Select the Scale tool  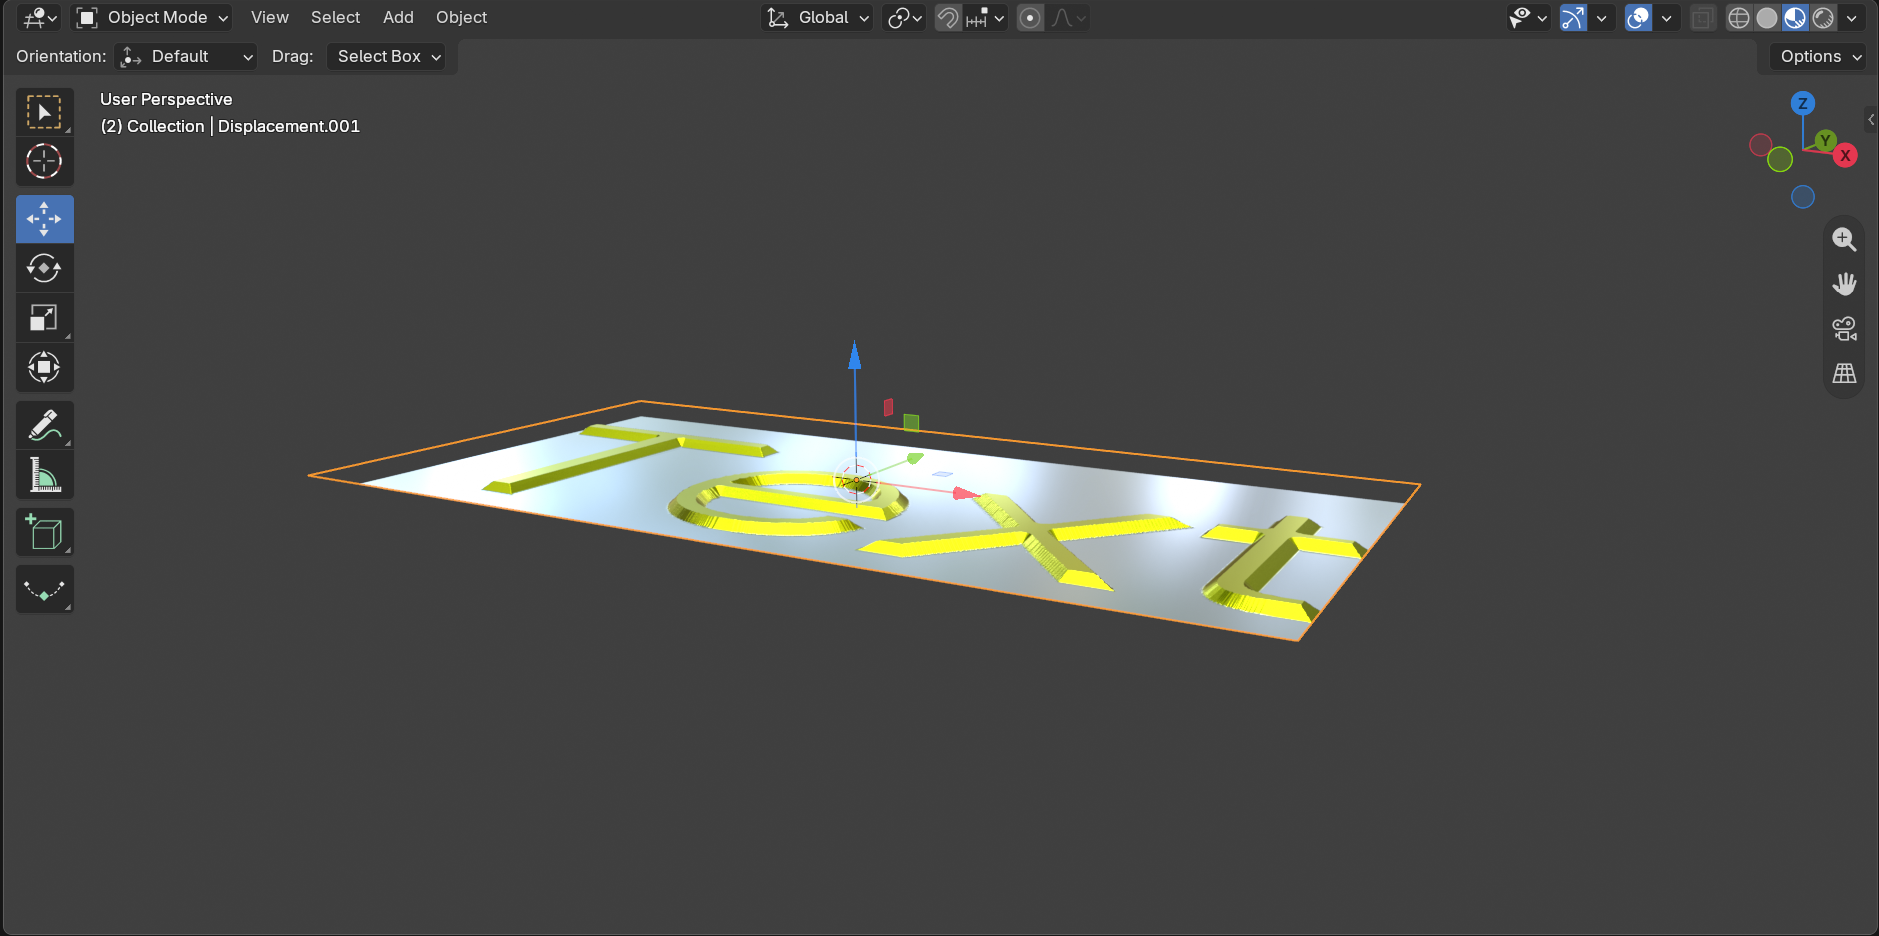point(44,318)
